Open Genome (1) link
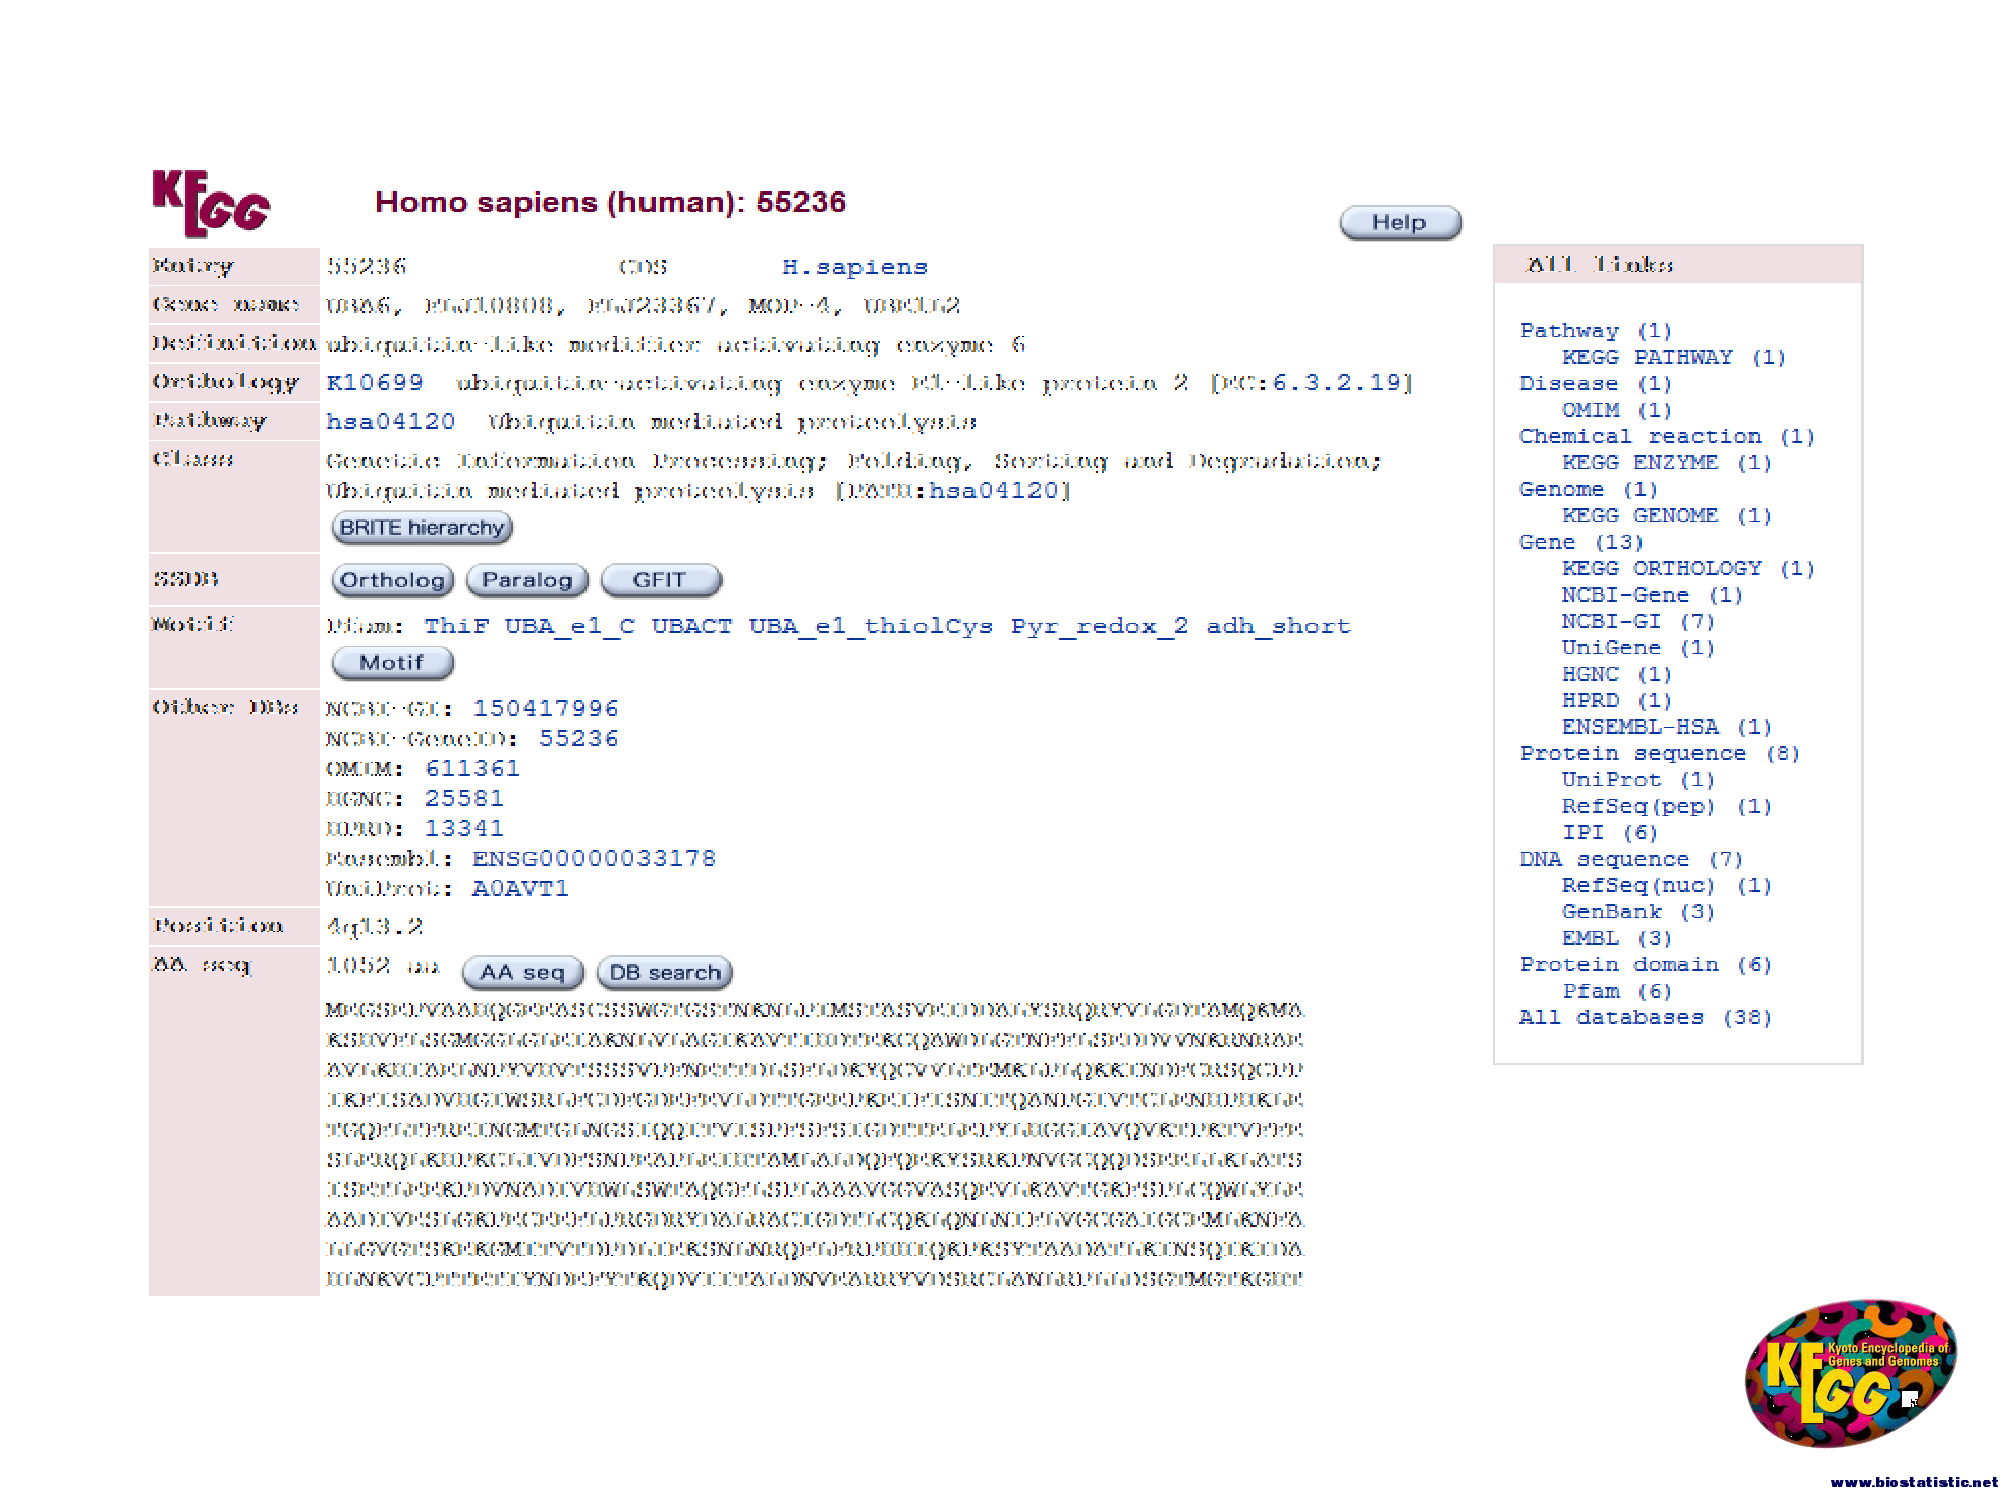Image resolution: width=2001 pixels, height=1493 pixels. (1588, 490)
